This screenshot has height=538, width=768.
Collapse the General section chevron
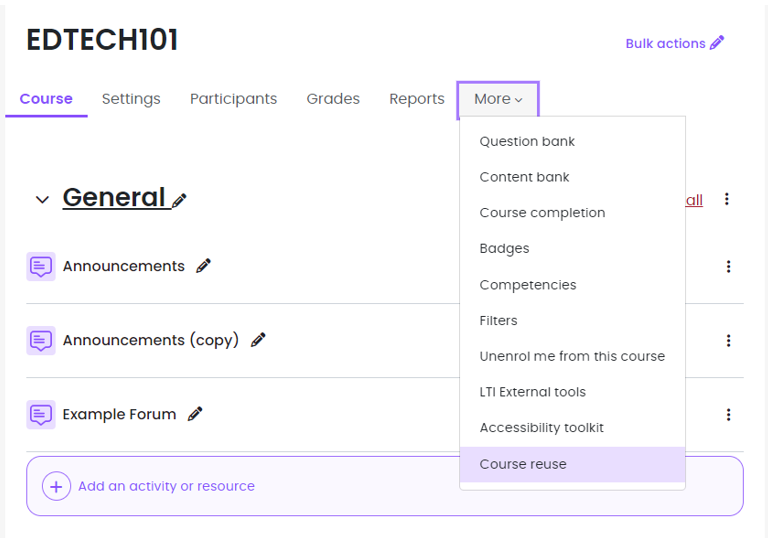[42, 200]
